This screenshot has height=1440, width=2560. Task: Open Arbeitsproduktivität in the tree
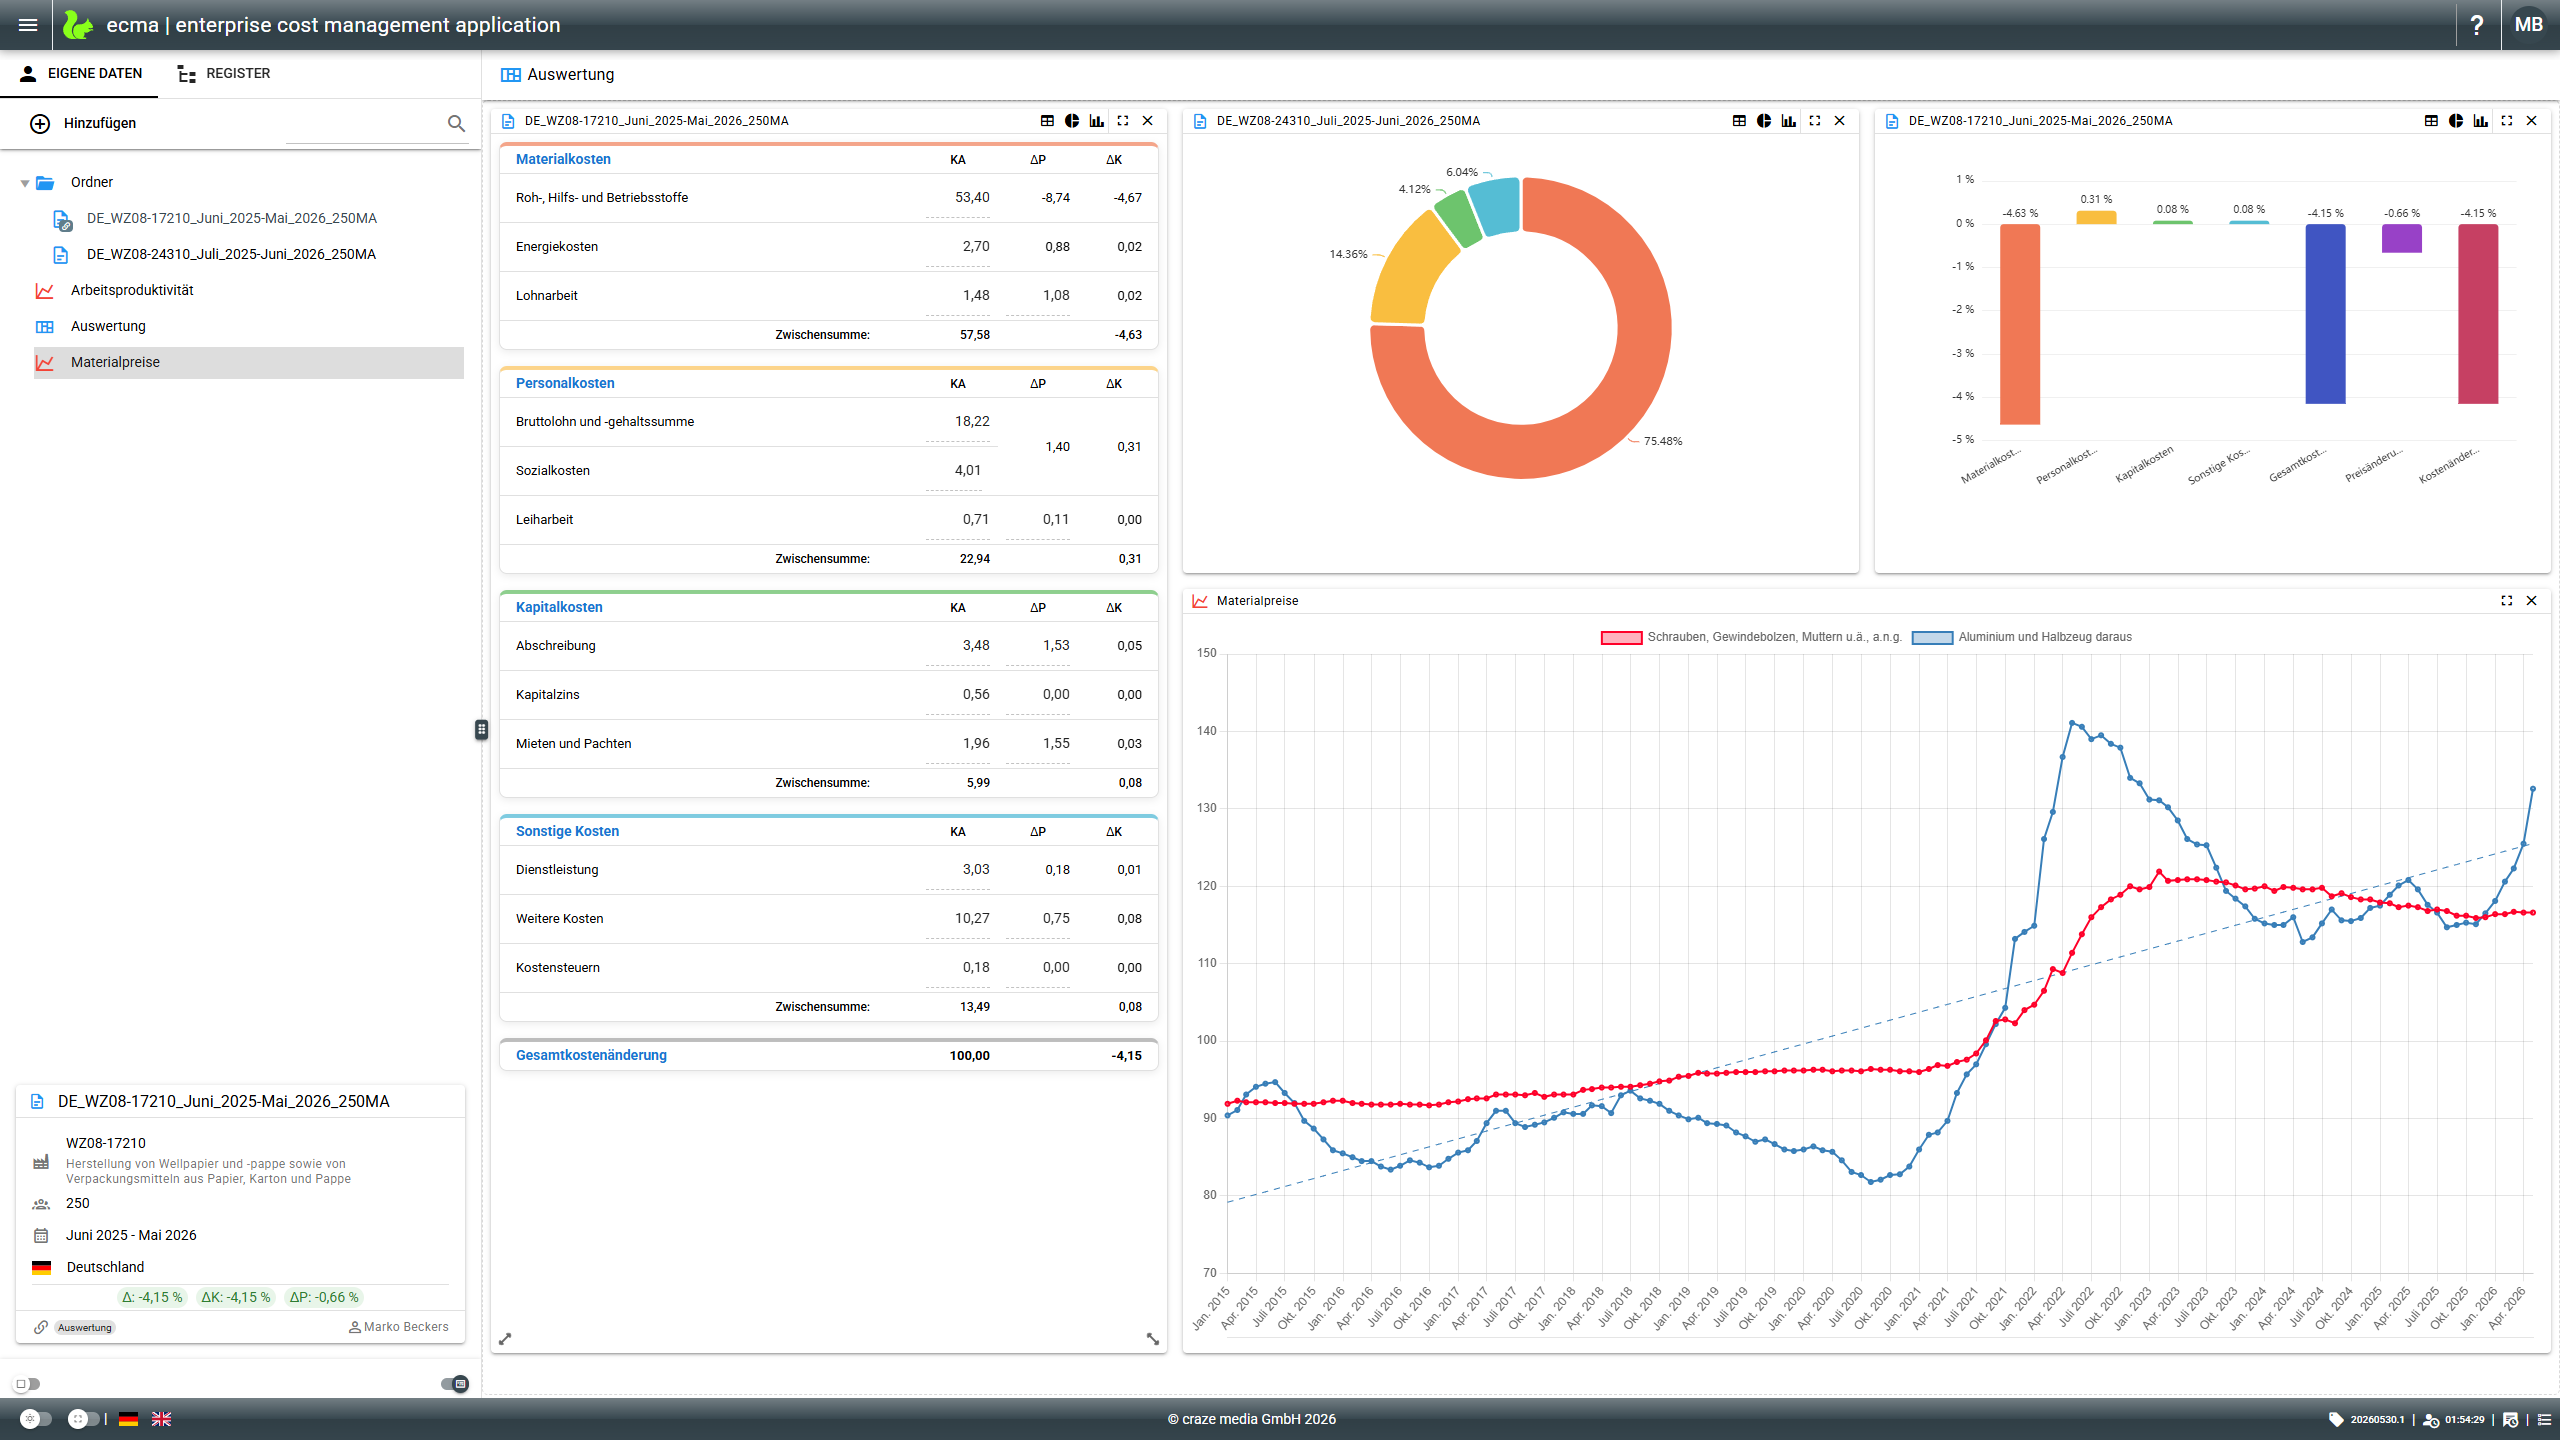pyautogui.click(x=132, y=290)
